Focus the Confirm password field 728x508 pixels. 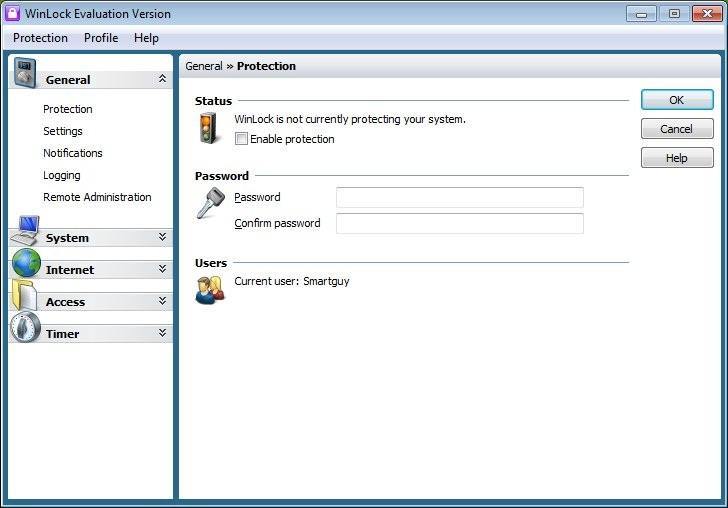(460, 224)
